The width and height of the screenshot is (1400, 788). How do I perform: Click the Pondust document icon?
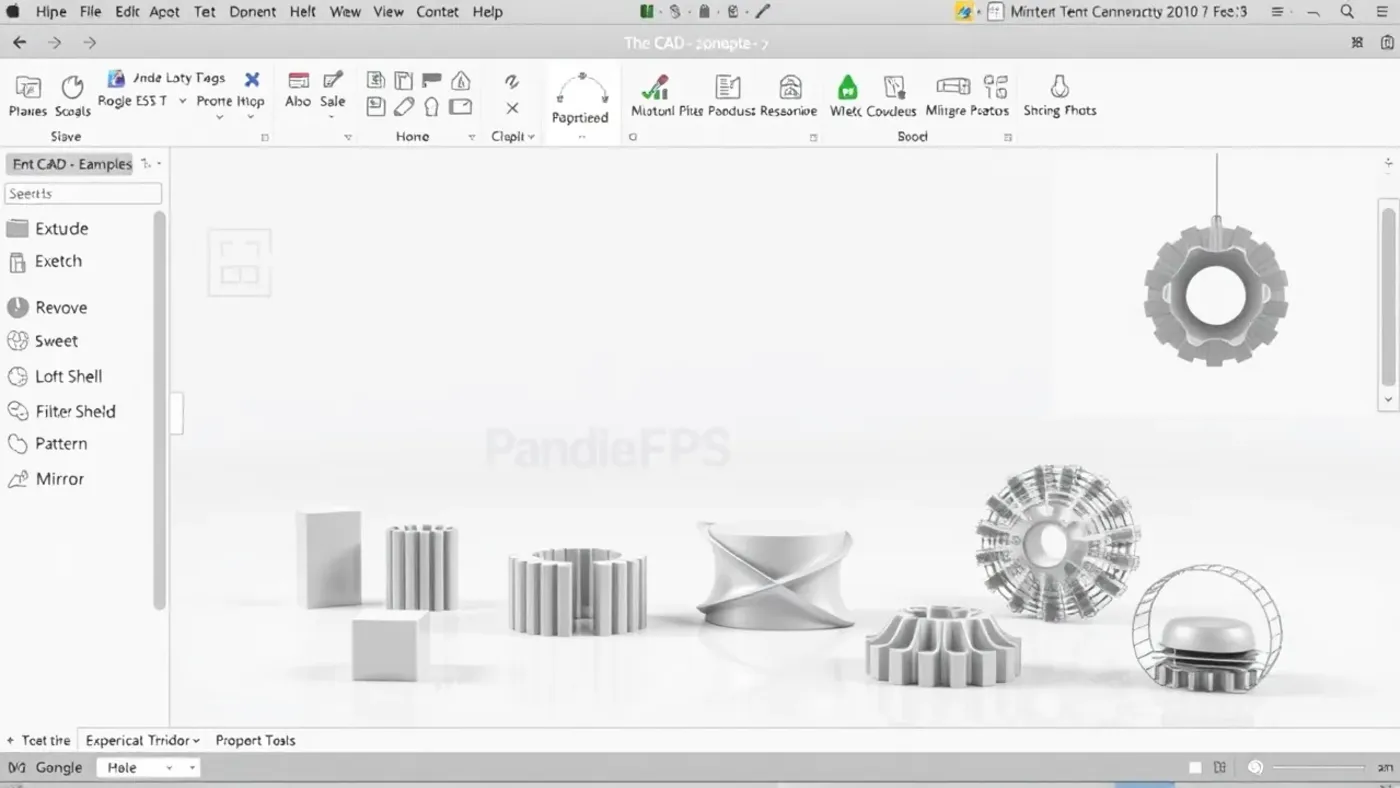click(x=728, y=87)
